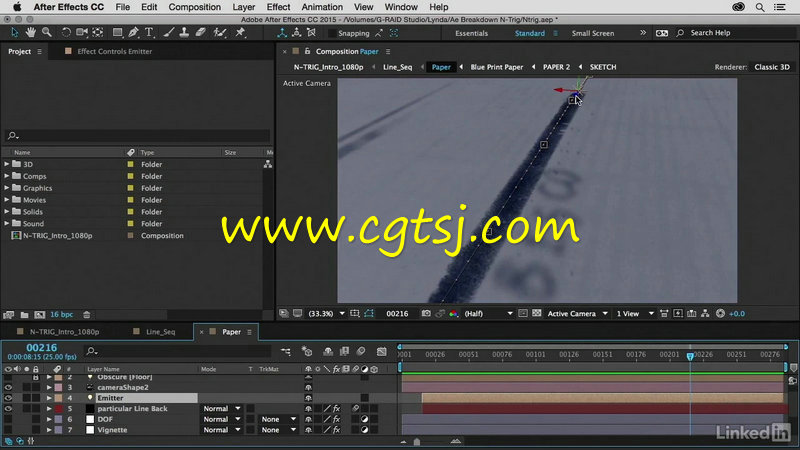800x450 pixels.
Task: Open the Show Channel RGB icon
Action: click(453, 313)
